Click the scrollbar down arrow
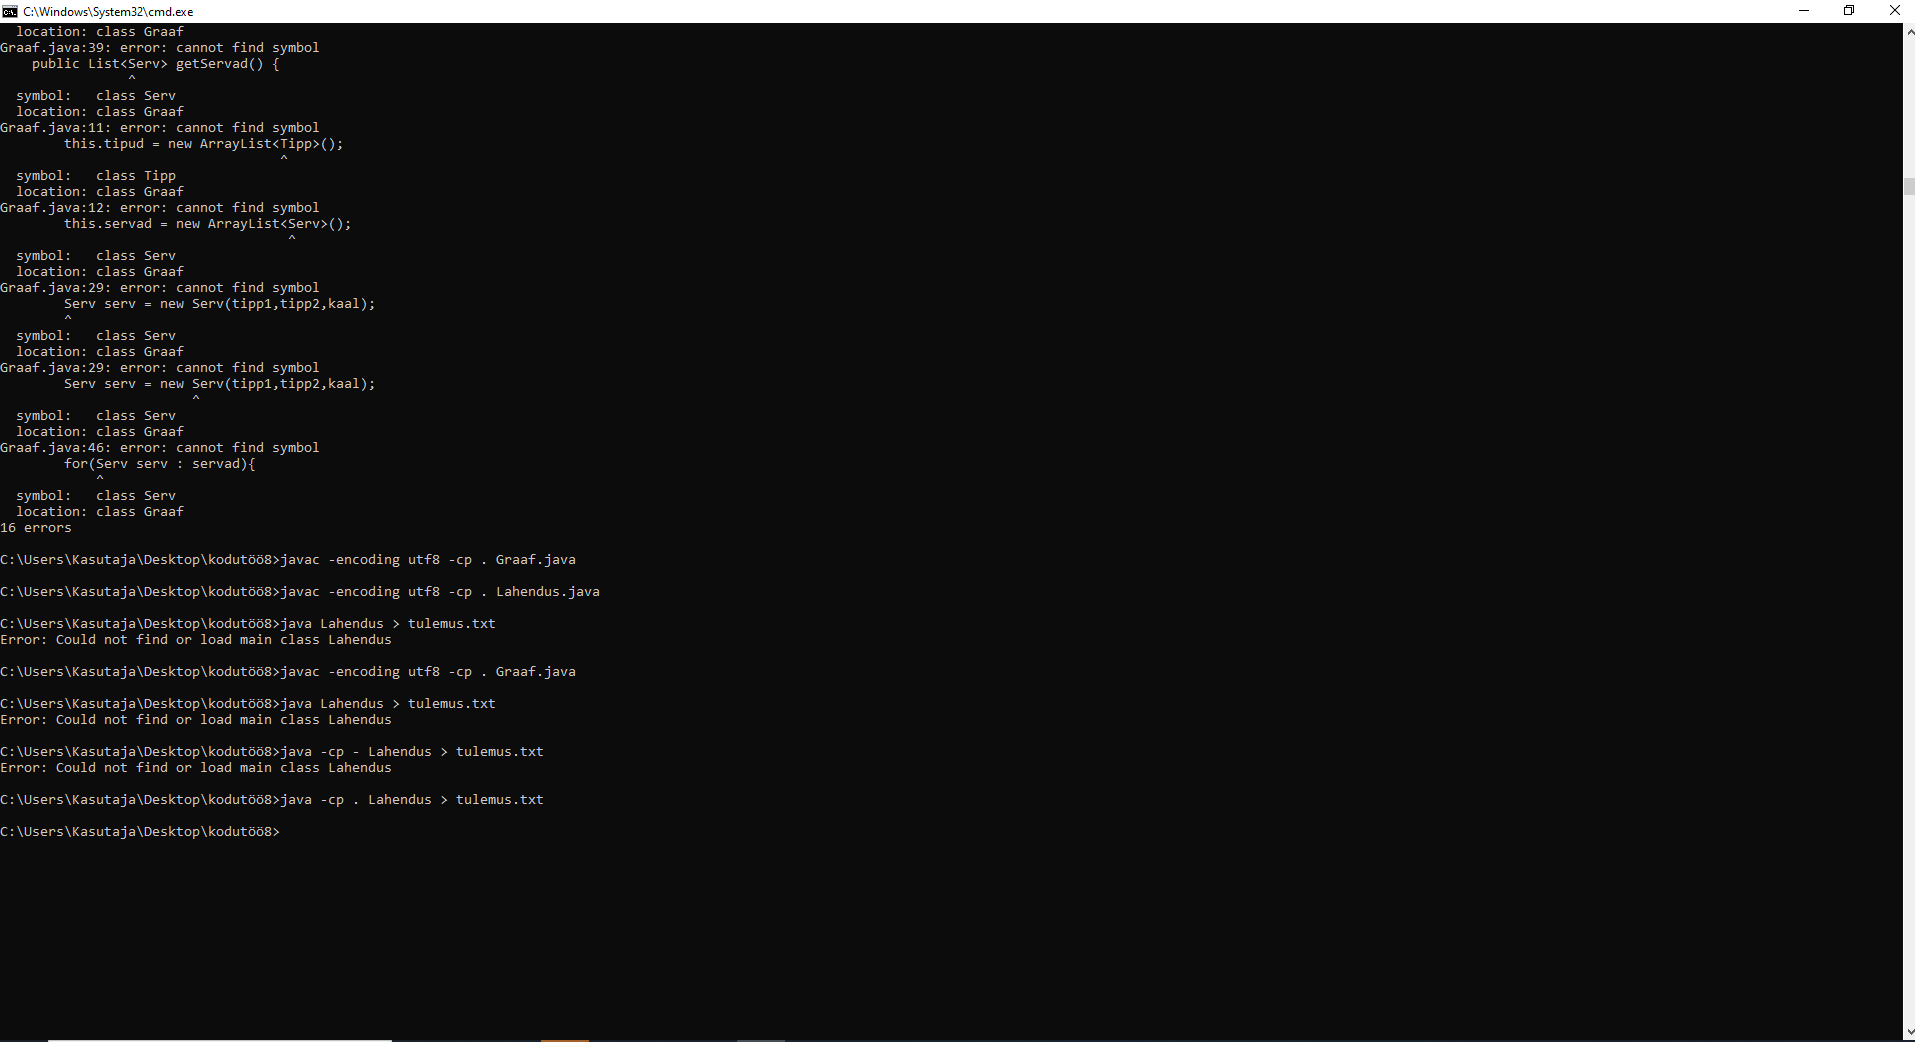The height and width of the screenshot is (1042, 1915). click(x=1909, y=1032)
